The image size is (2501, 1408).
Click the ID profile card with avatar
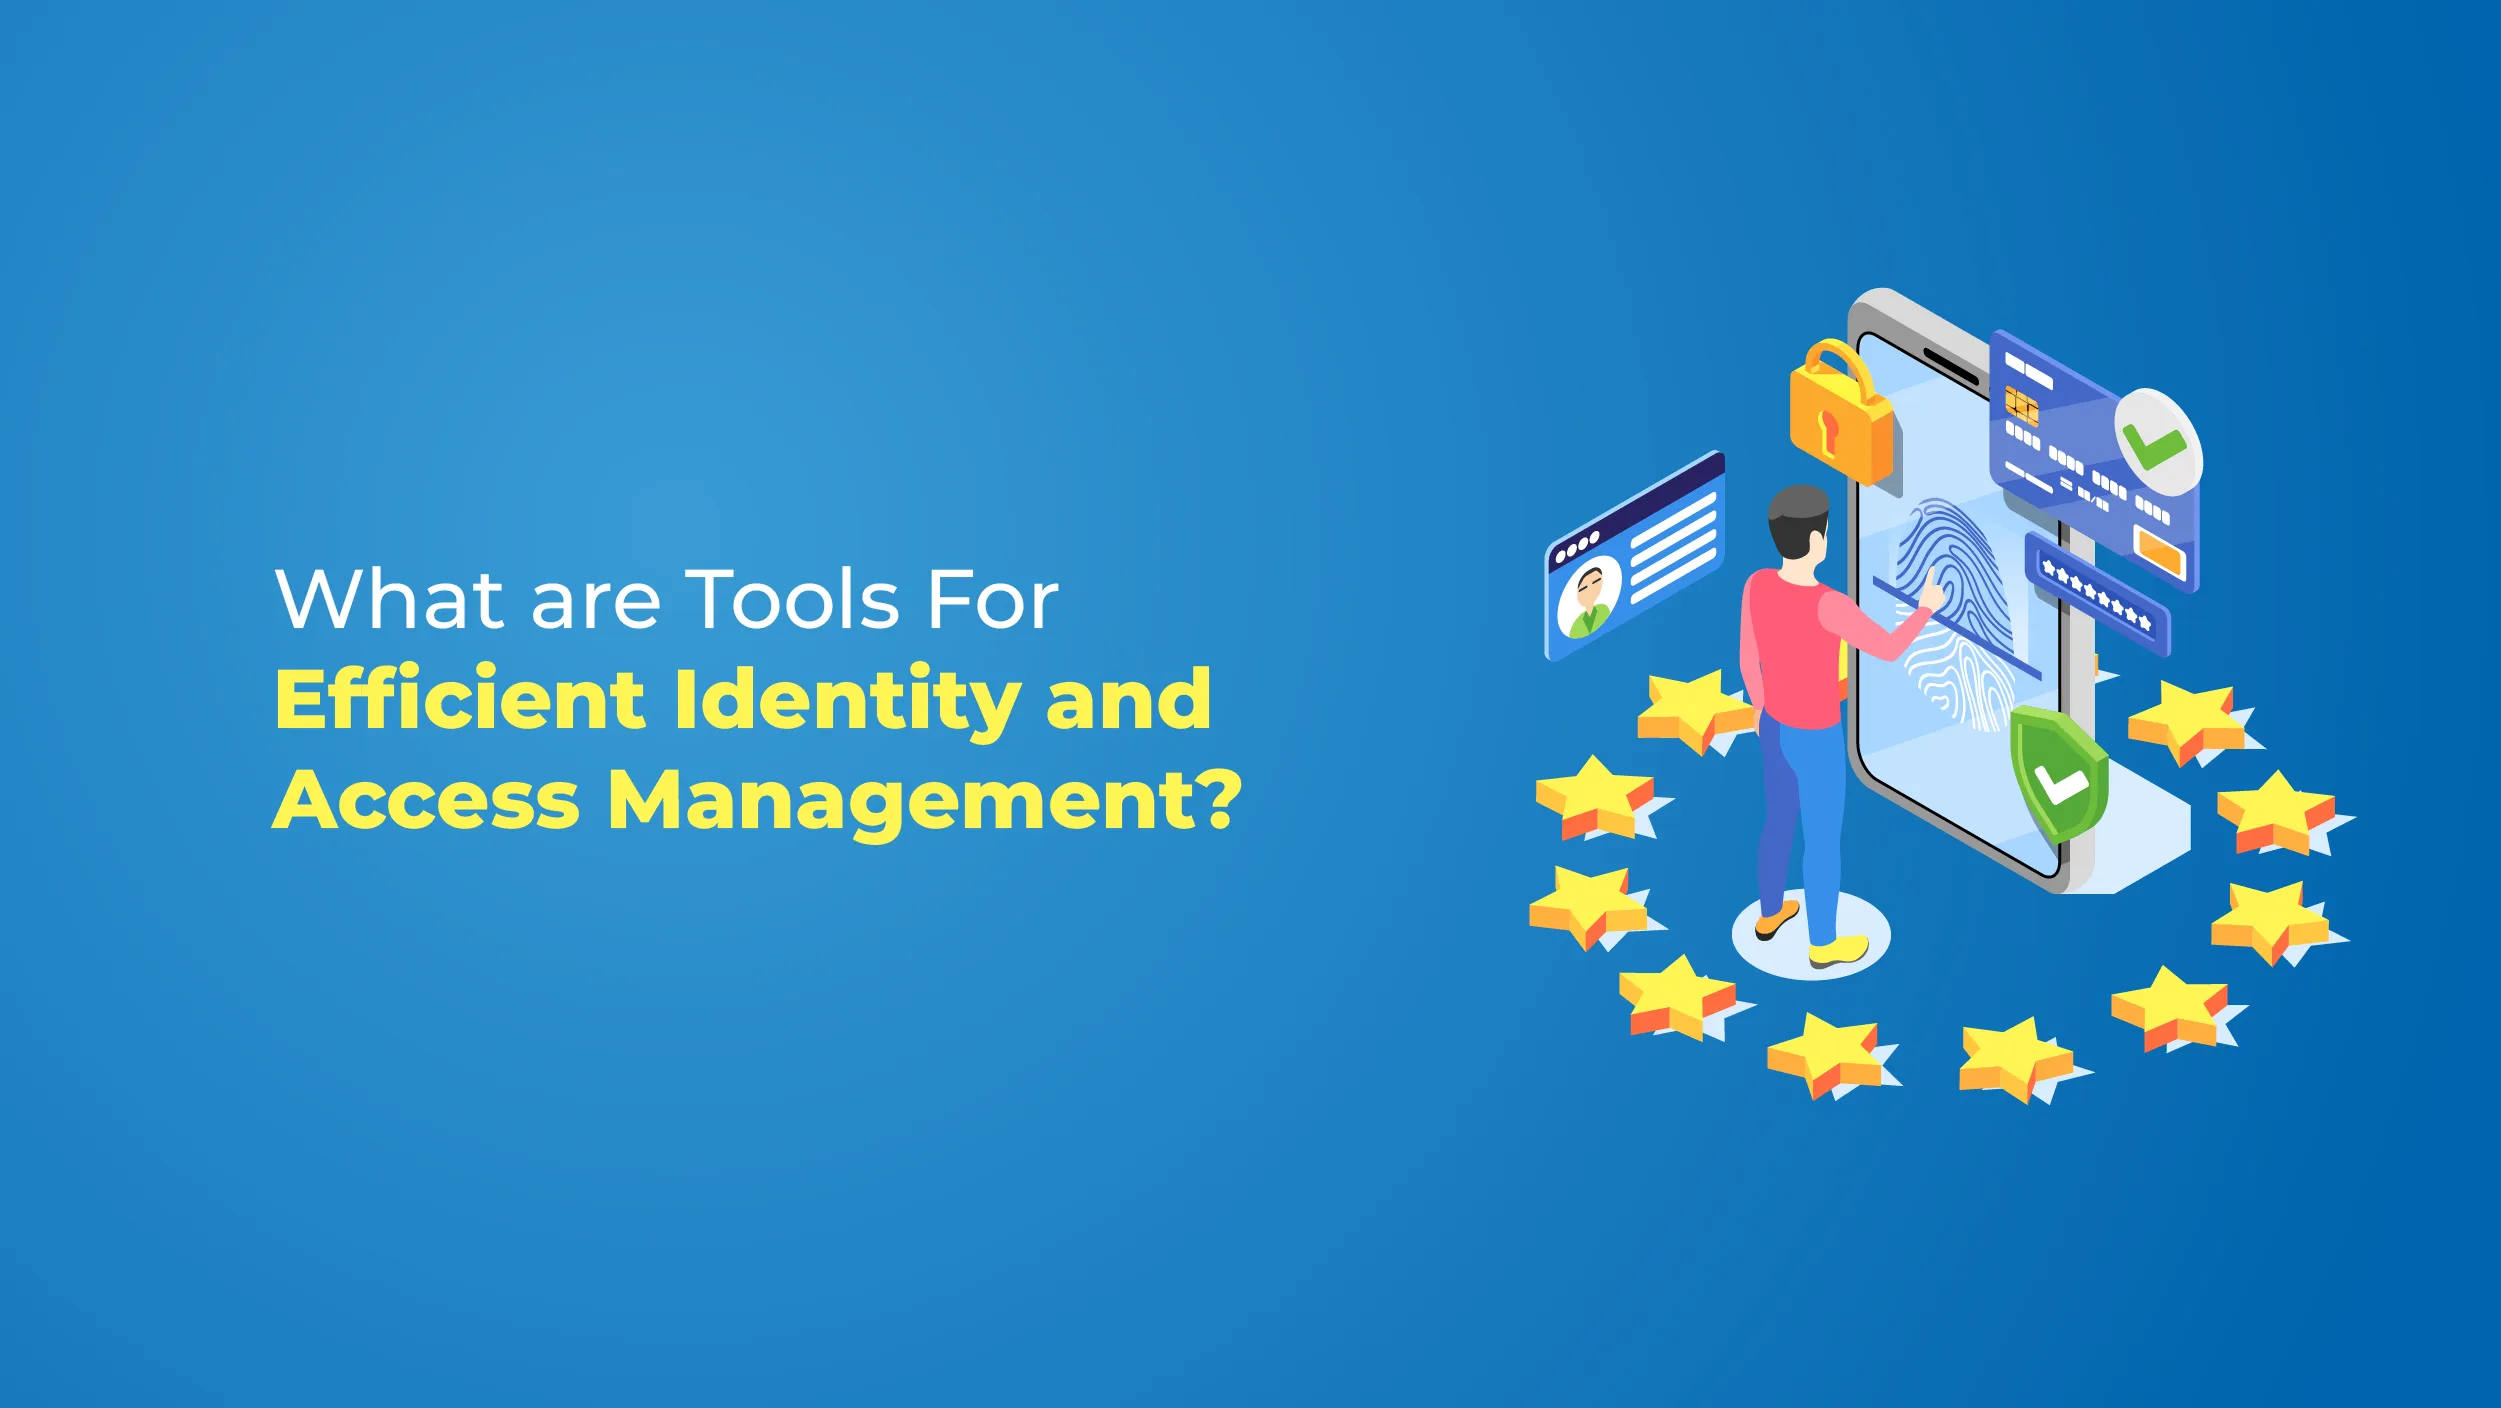1635,556
